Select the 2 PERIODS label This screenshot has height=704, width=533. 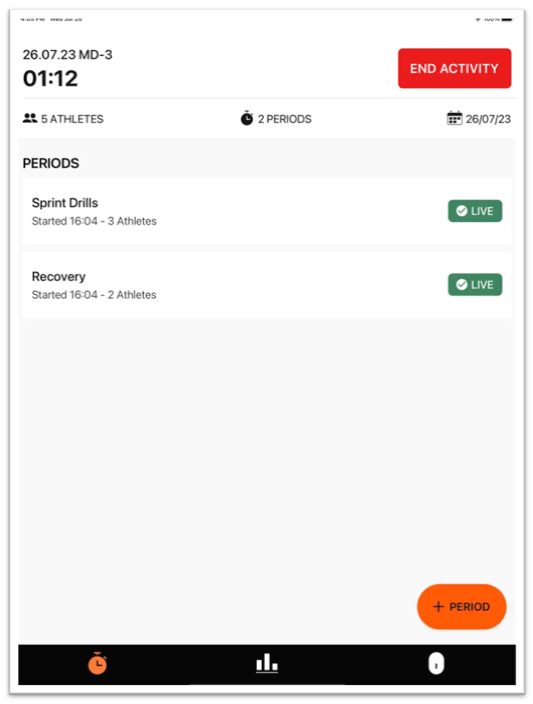tap(285, 119)
